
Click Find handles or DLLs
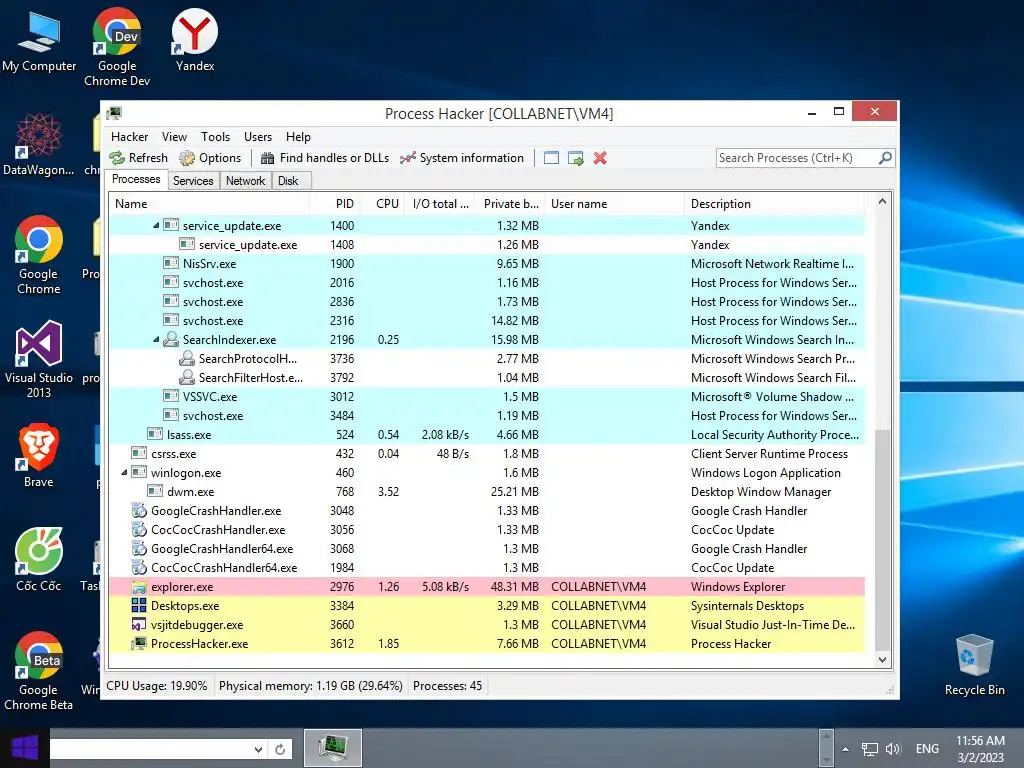pos(325,158)
